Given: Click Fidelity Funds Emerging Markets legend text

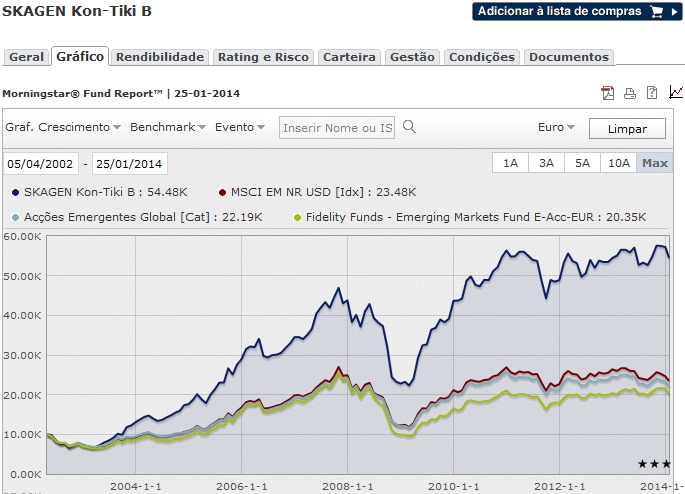Looking at the screenshot, I should 476,217.
